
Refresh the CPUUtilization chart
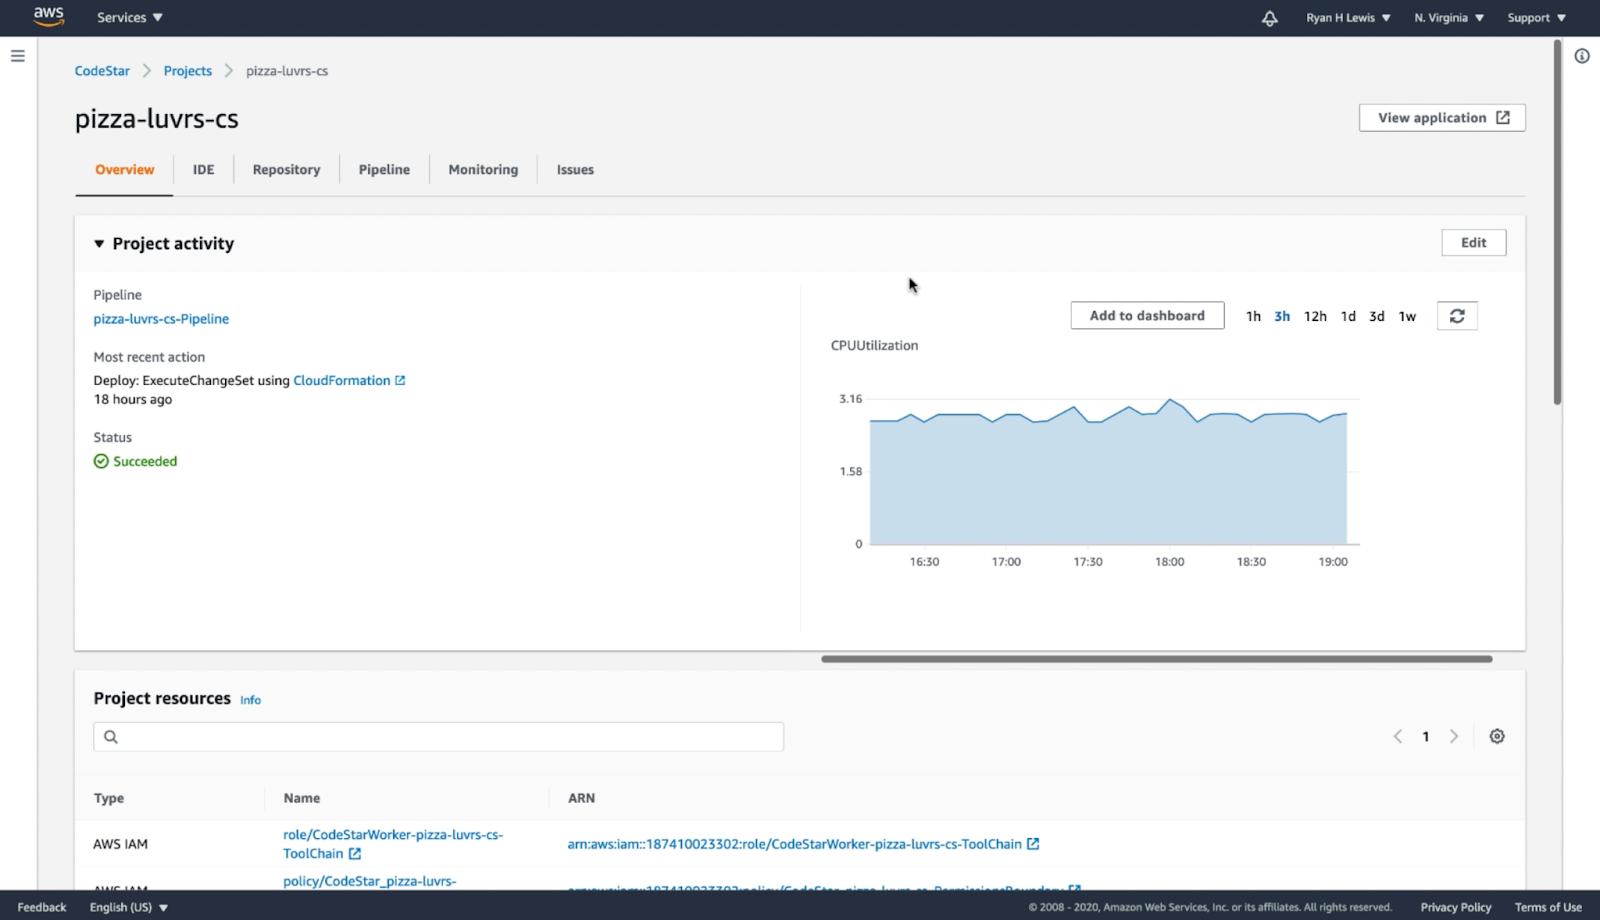tap(1457, 316)
